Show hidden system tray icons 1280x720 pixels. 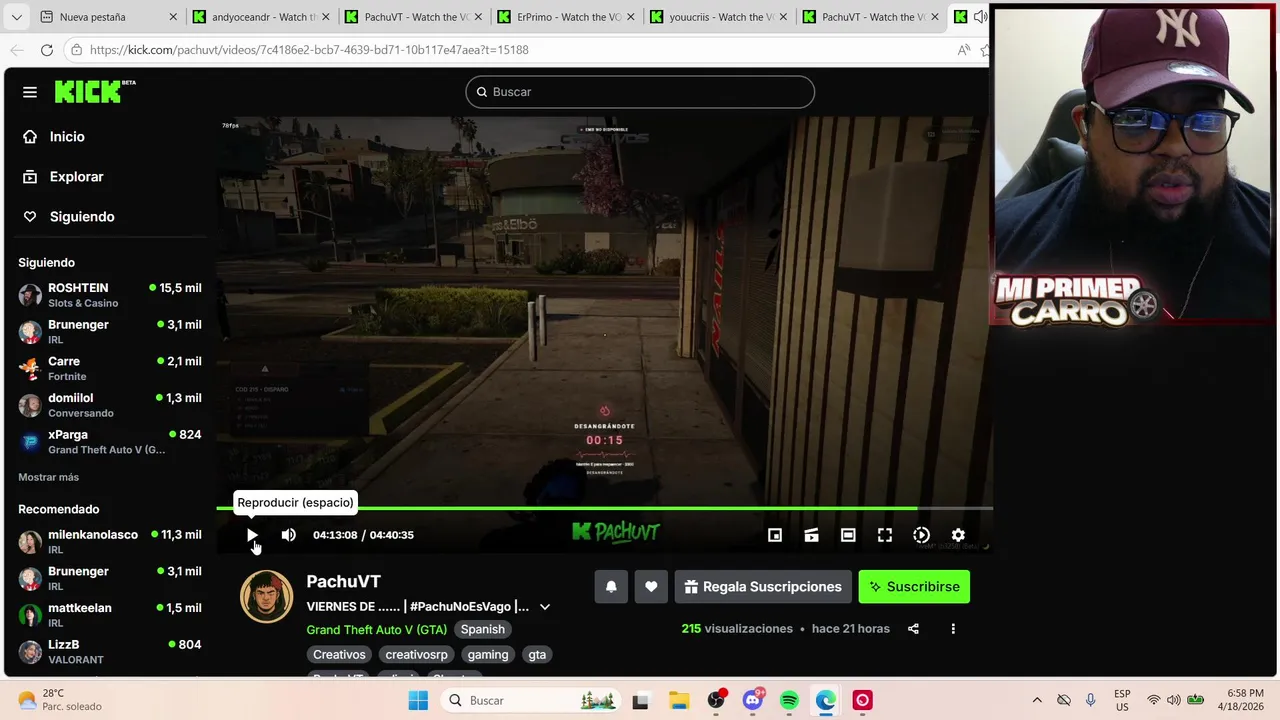coord(1037,701)
